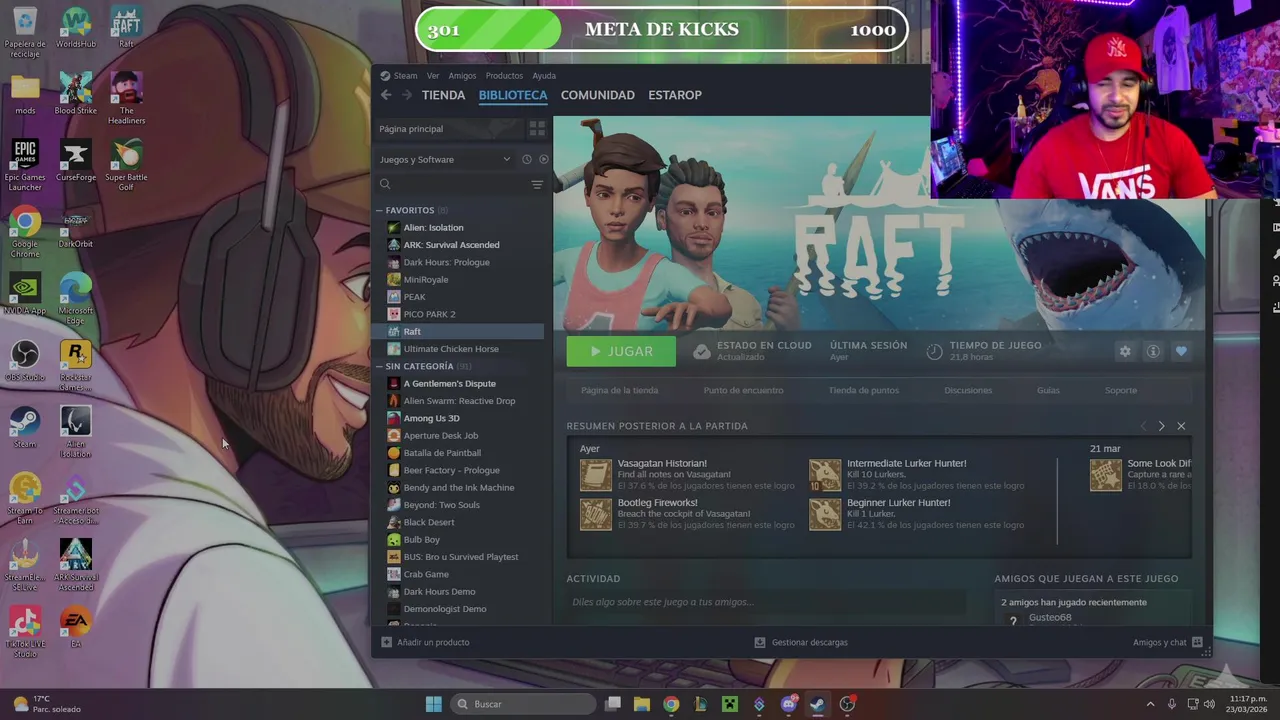Open Punto de encuentro link
Viewport: 1280px width, 720px height.
pyautogui.click(x=743, y=390)
